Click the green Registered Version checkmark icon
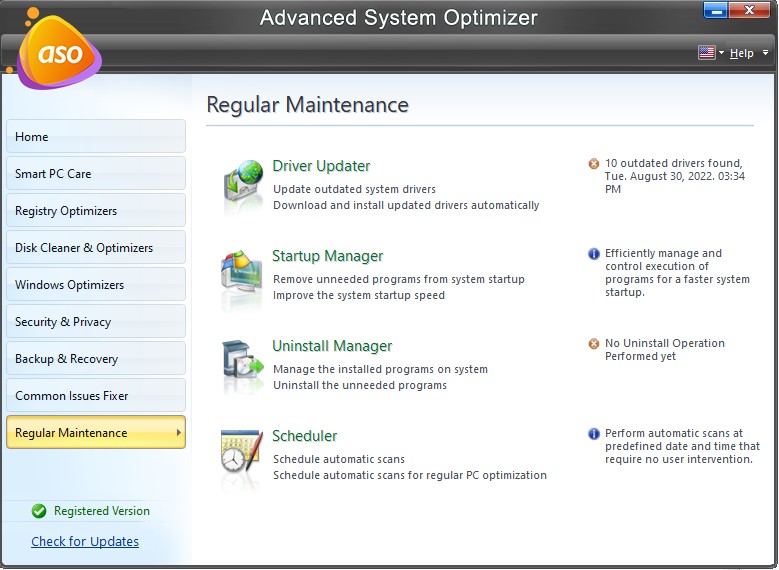Viewport: 779px width, 570px height. [x=39, y=511]
